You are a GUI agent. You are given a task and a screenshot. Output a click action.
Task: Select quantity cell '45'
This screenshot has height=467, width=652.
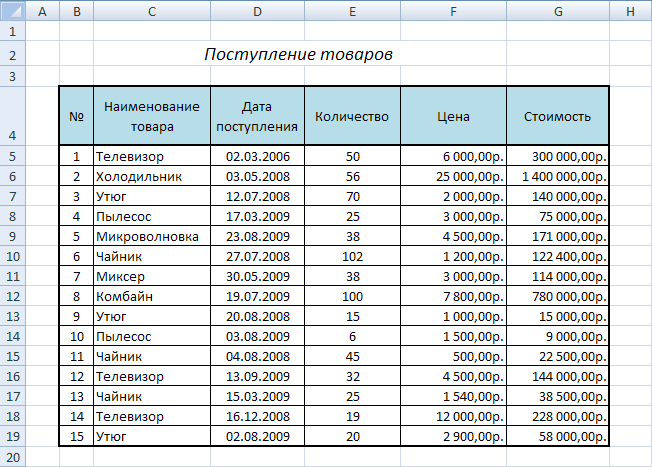point(353,356)
